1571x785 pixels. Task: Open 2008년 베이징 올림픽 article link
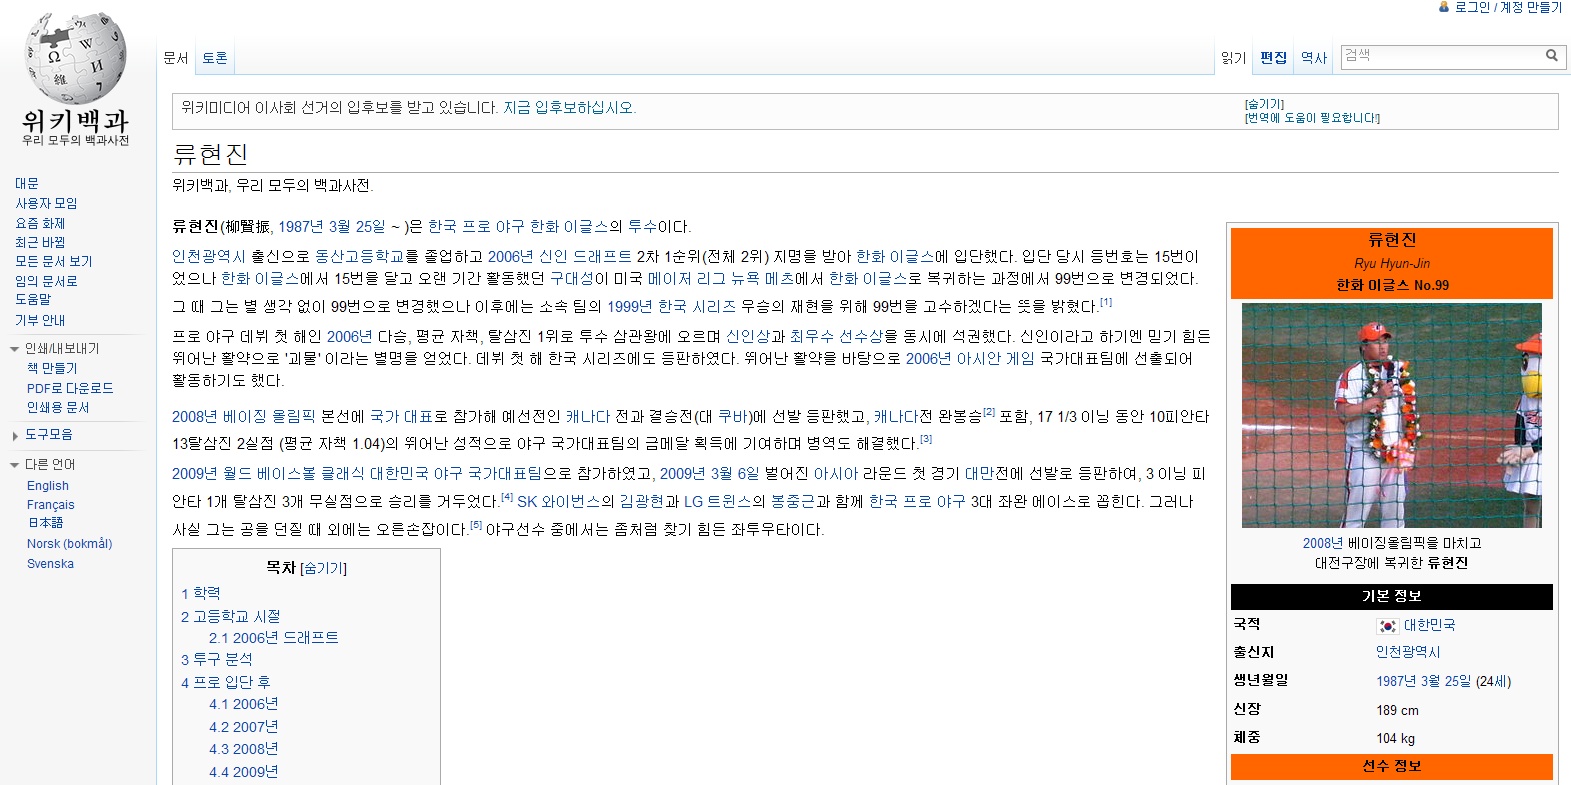[x=244, y=417]
